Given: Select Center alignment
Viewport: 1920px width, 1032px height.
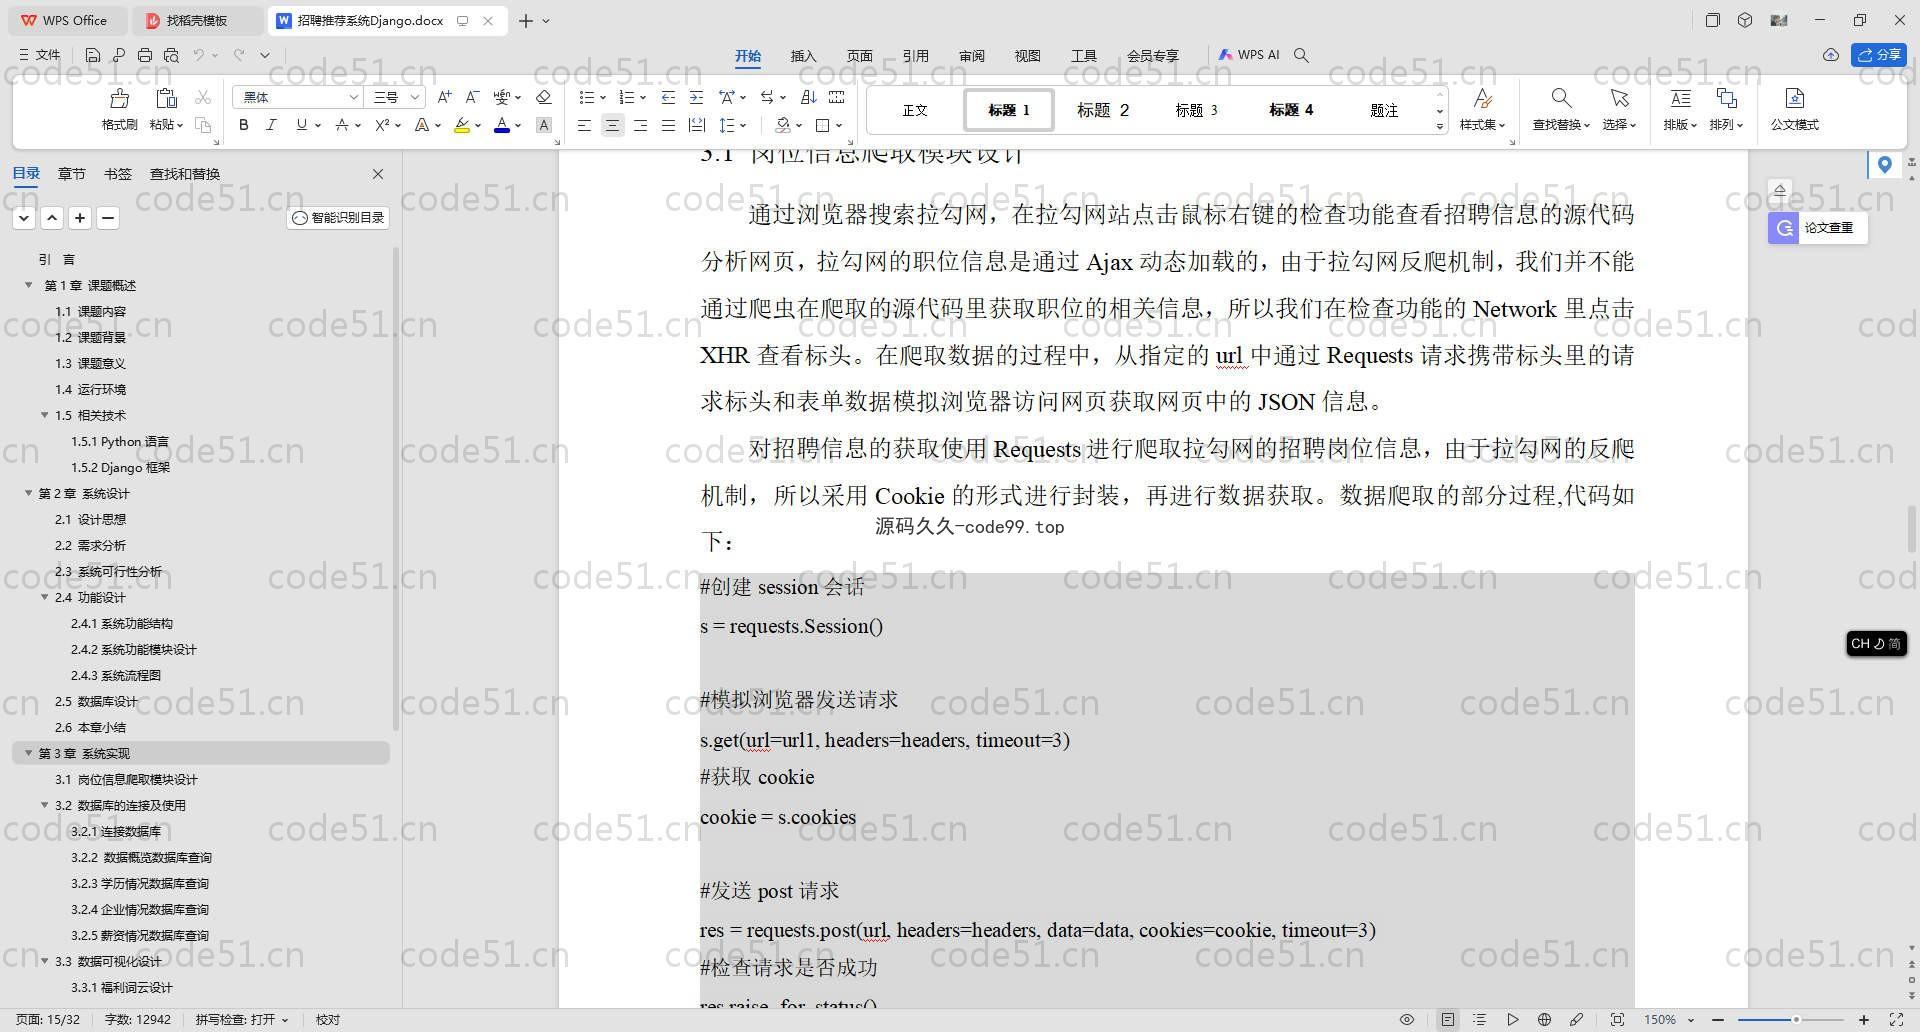Looking at the screenshot, I should click(612, 125).
